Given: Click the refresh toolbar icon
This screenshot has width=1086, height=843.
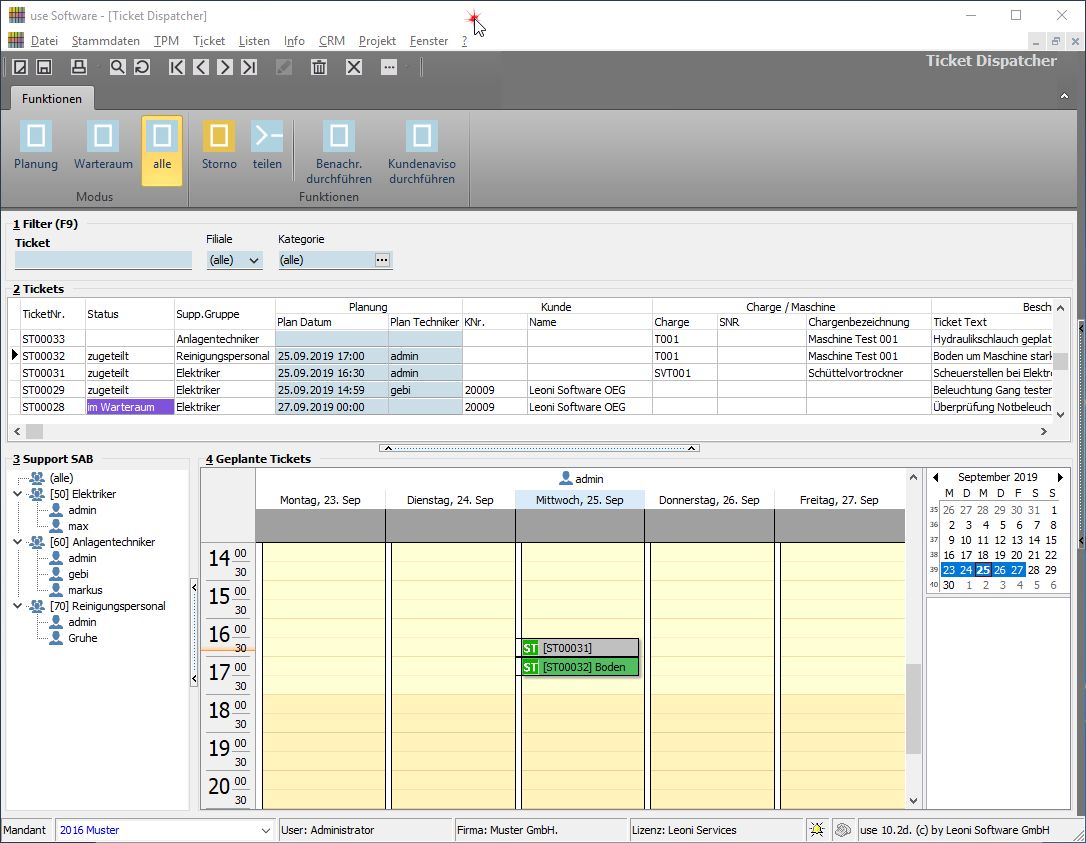Looking at the screenshot, I should coord(142,67).
